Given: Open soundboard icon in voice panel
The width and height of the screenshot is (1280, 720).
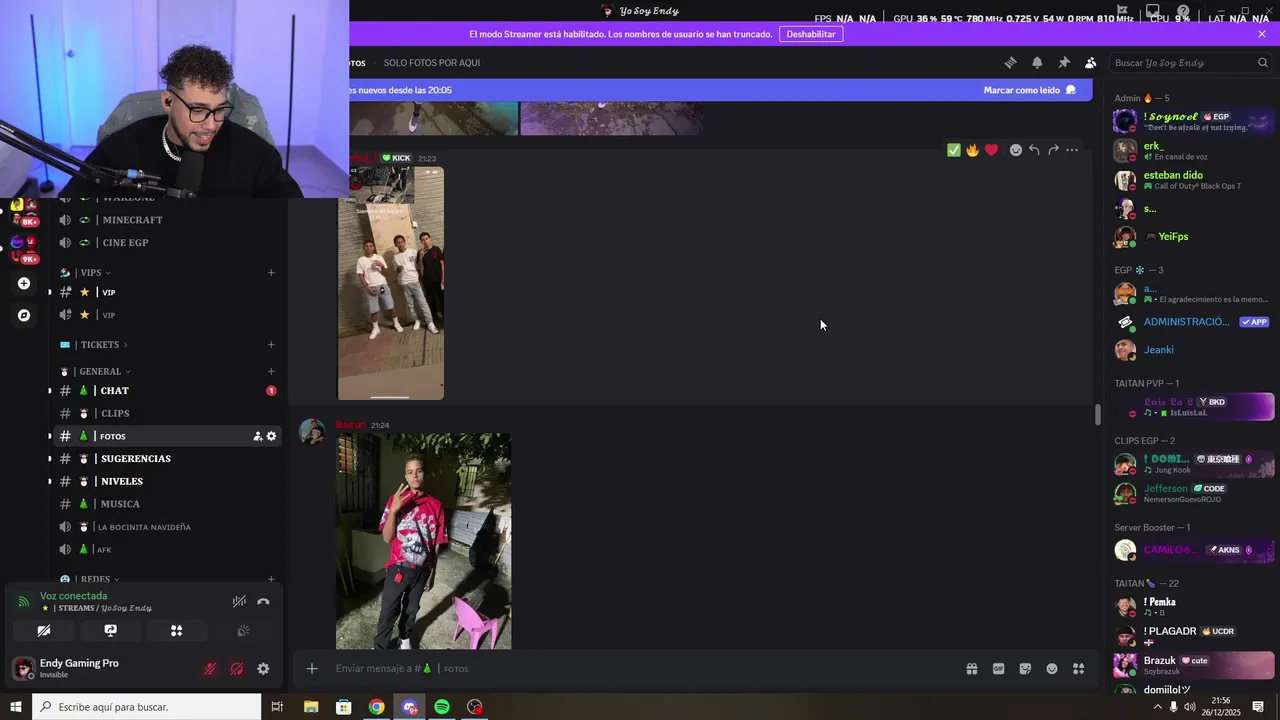Looking at the screenshot, I should coord(242,631).
